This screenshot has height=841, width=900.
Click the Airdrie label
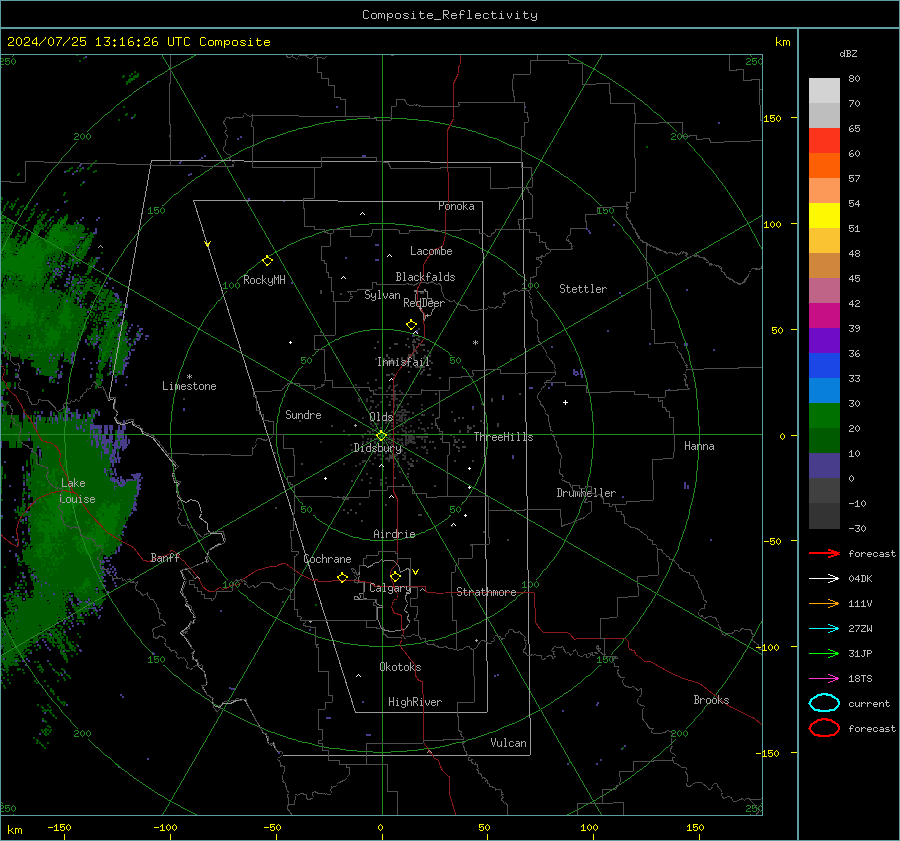[394, 534]
